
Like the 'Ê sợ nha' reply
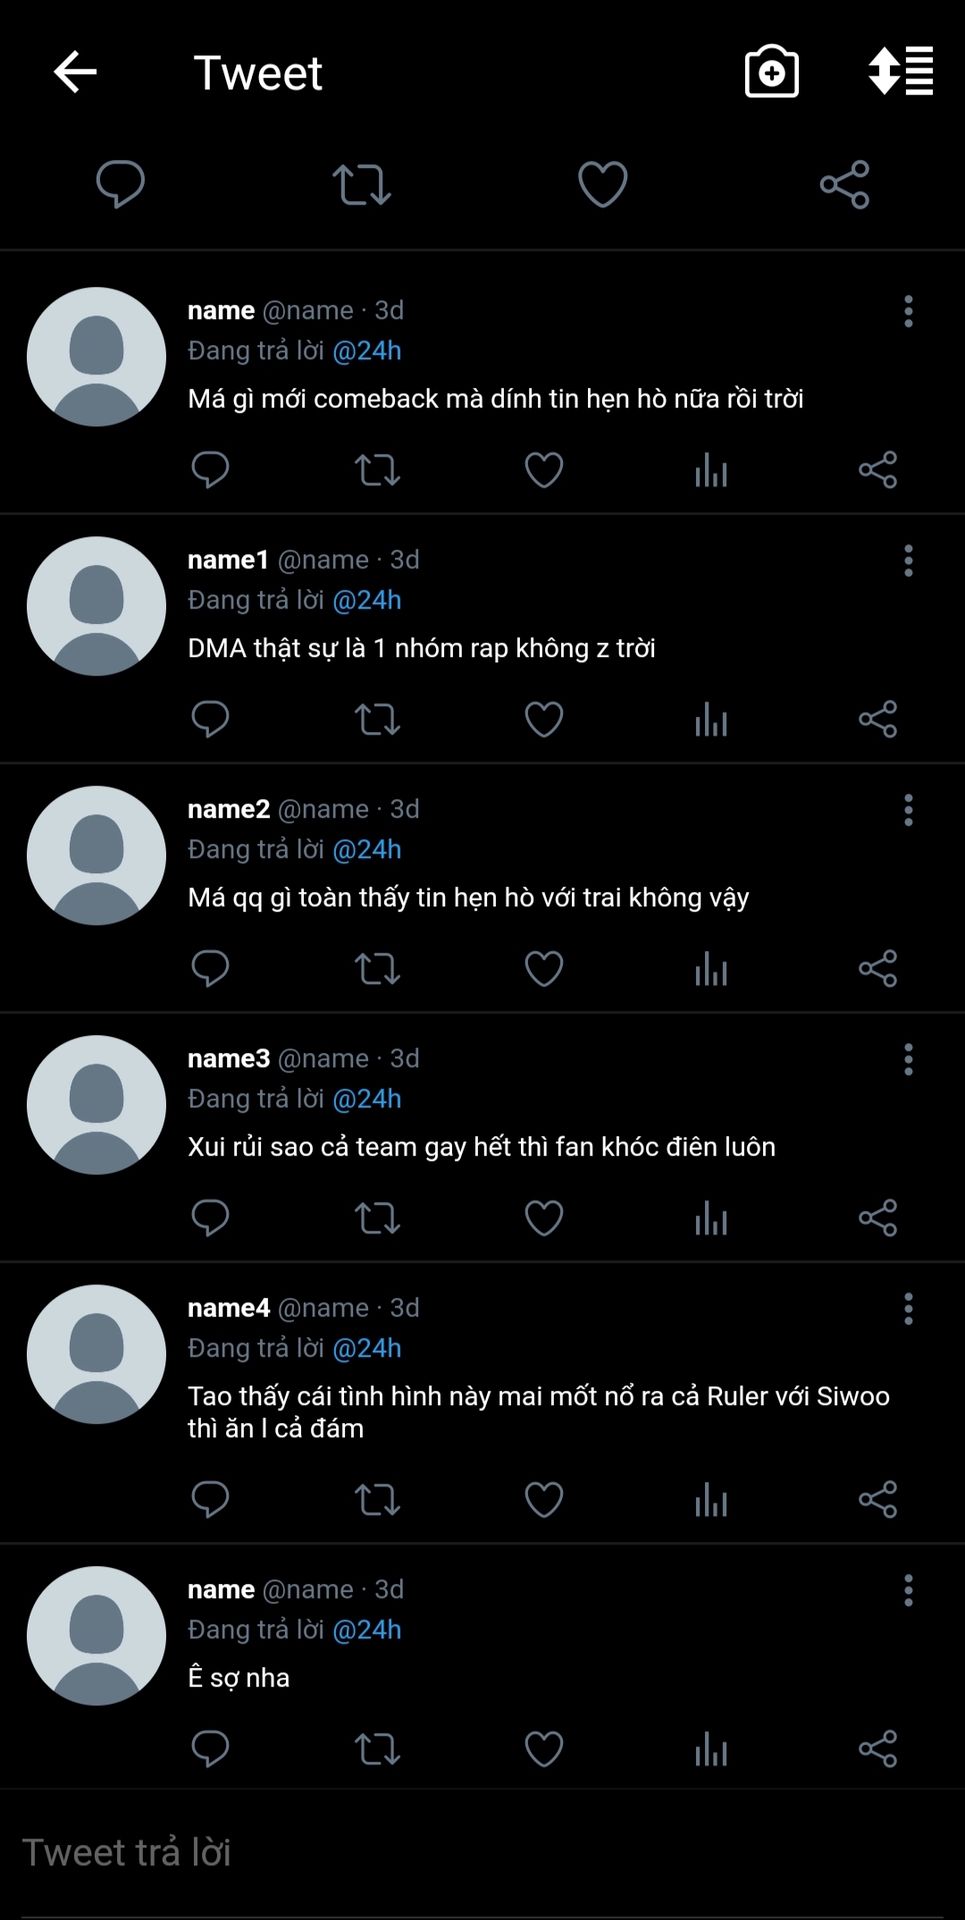[x=544, y=1749]
